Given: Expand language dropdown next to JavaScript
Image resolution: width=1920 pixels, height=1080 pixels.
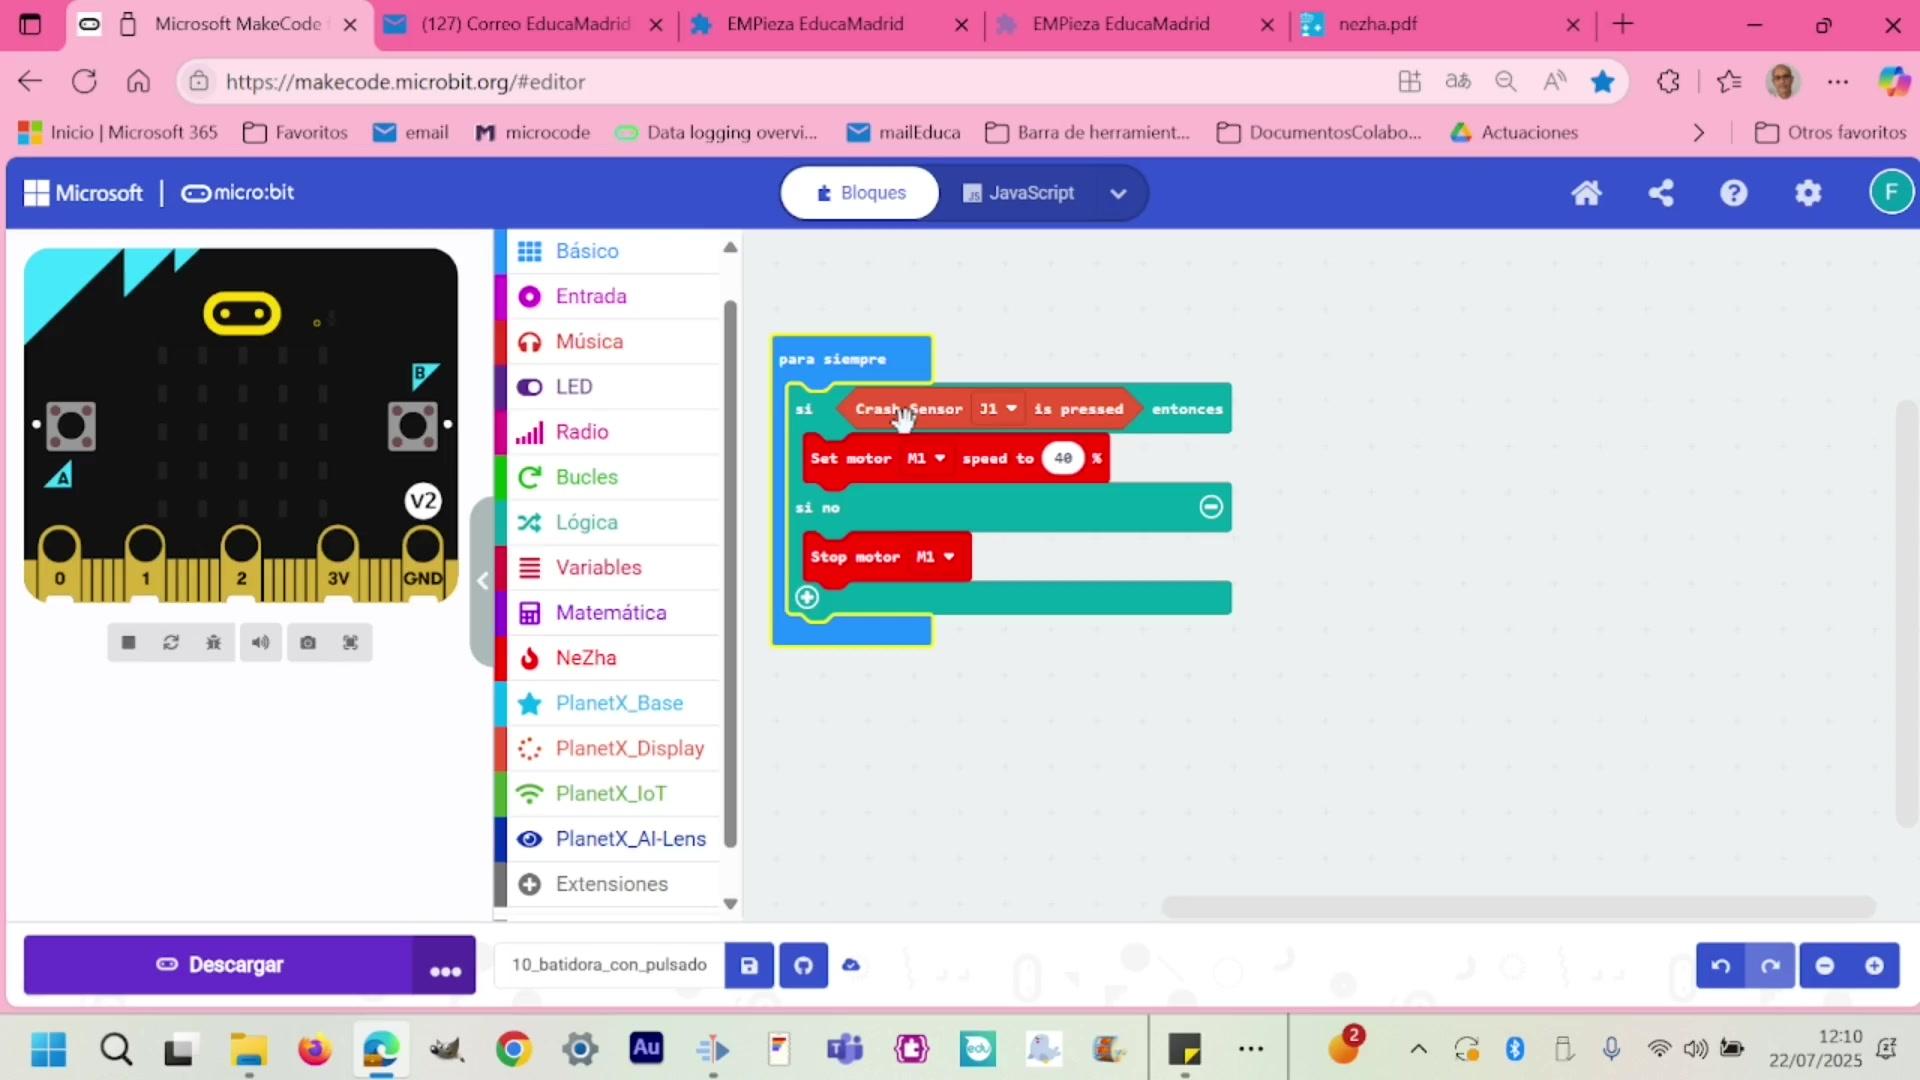Looking at the screenshot, I should (x=1118, y=193).
